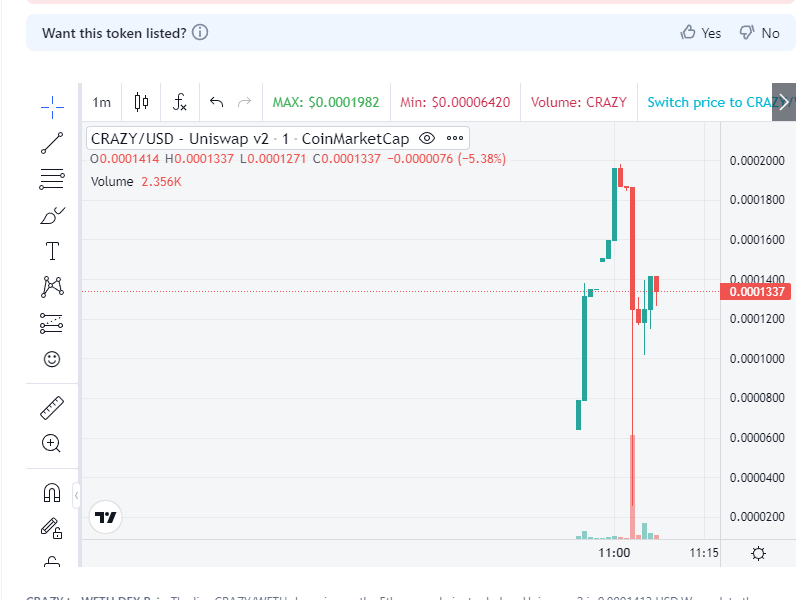Select the text annotation tool
This screenshot has height=600, width=800.
tap(52, 251)
